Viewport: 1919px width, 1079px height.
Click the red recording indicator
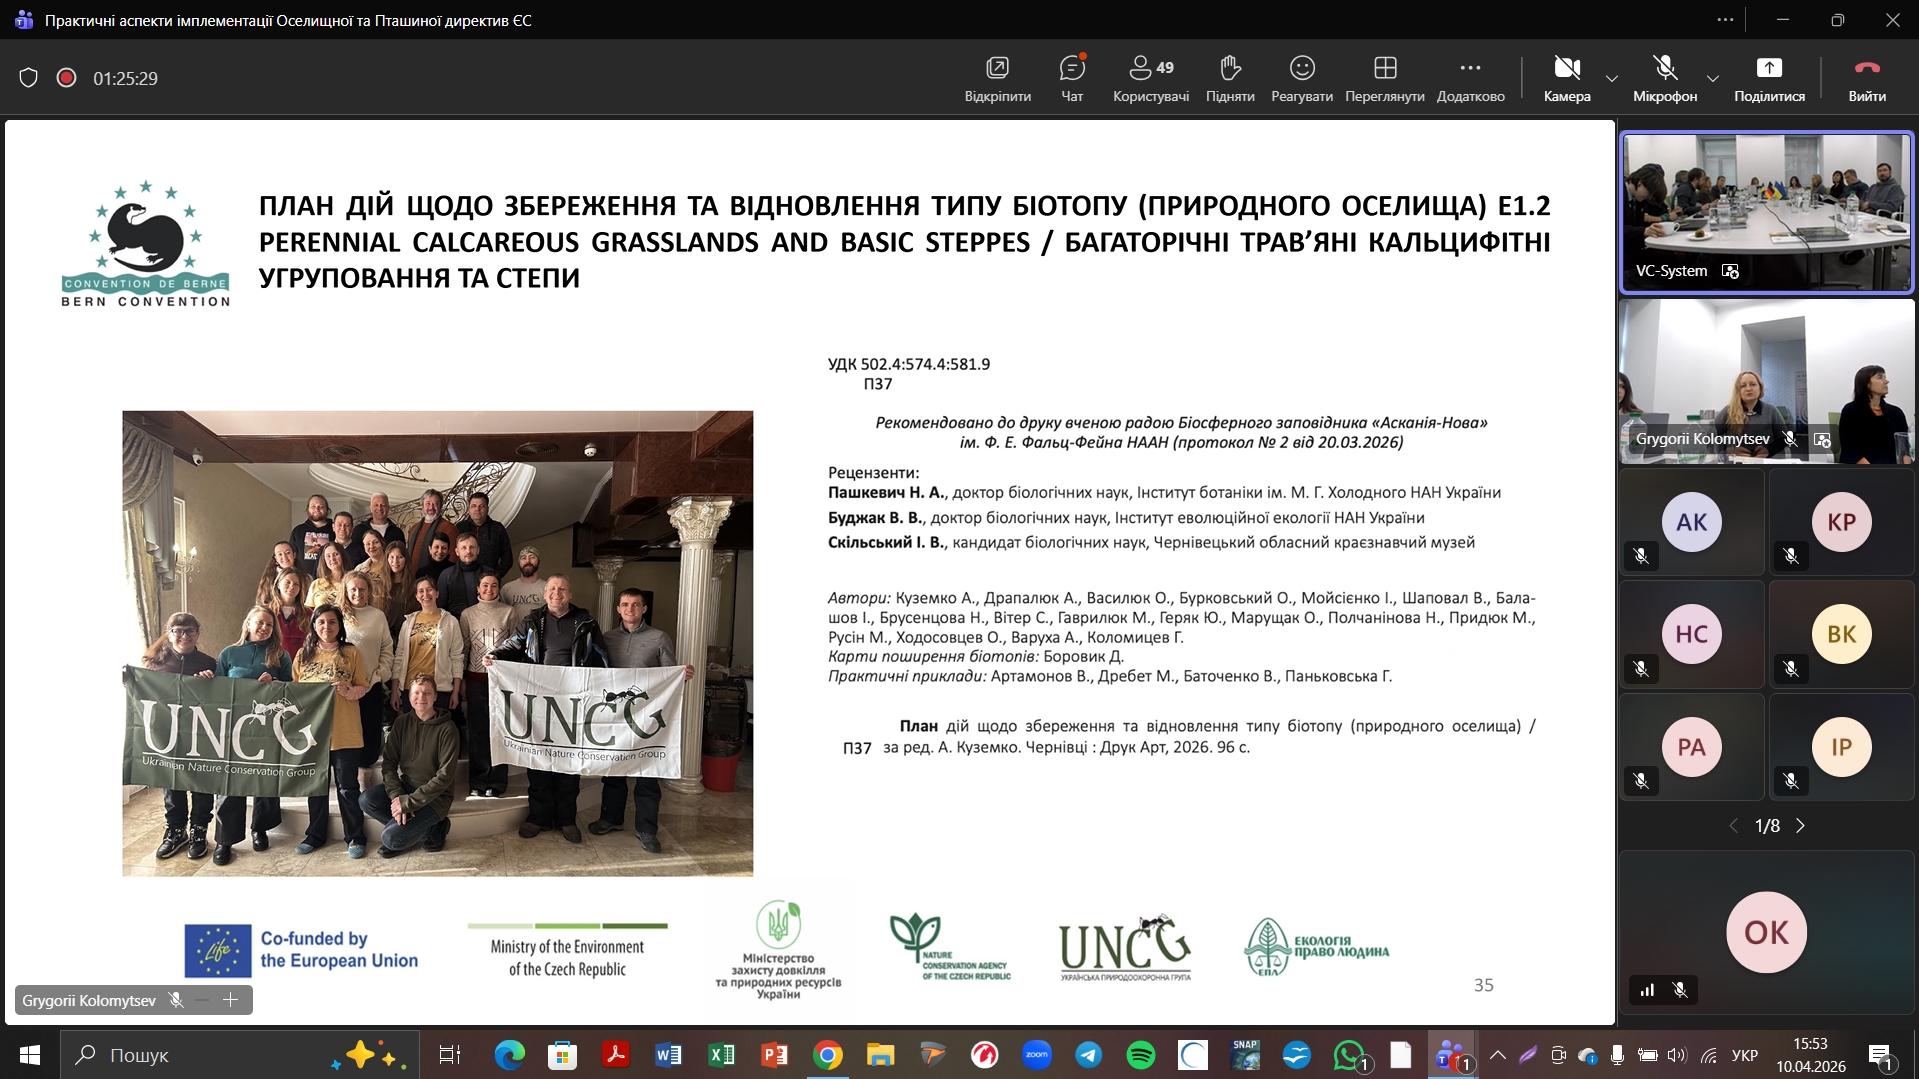pyautogui.click(x=67, y=78)
